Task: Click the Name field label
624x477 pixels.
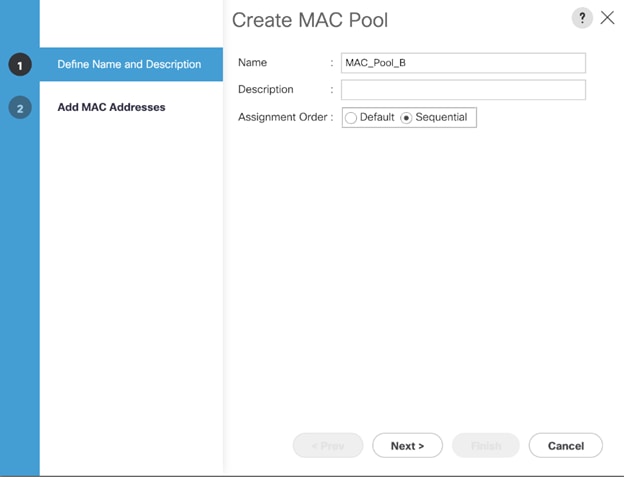Action: [252, 62]
